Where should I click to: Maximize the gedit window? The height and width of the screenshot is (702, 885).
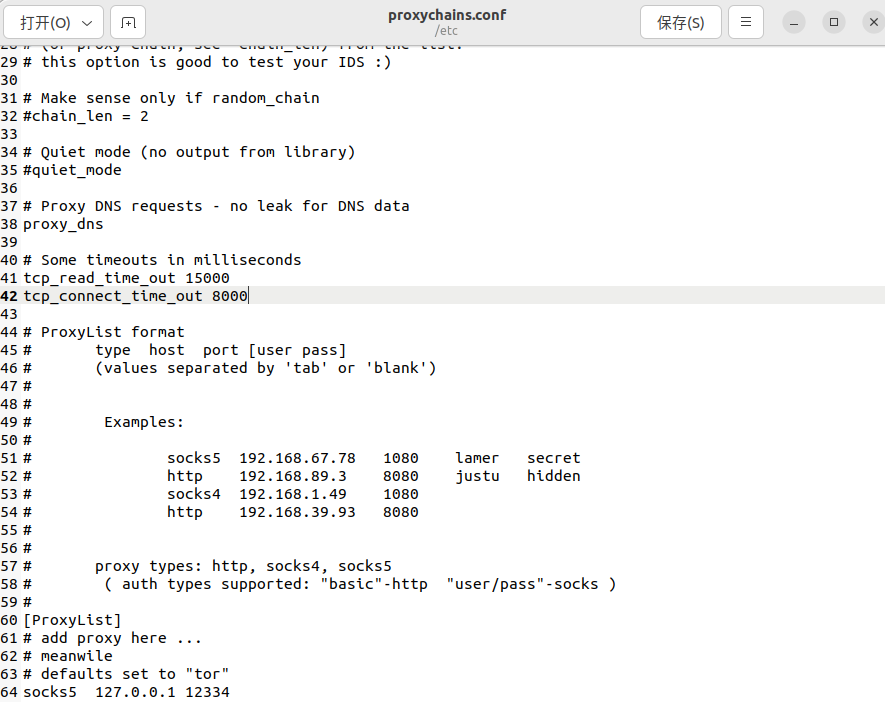coord(834,23)
